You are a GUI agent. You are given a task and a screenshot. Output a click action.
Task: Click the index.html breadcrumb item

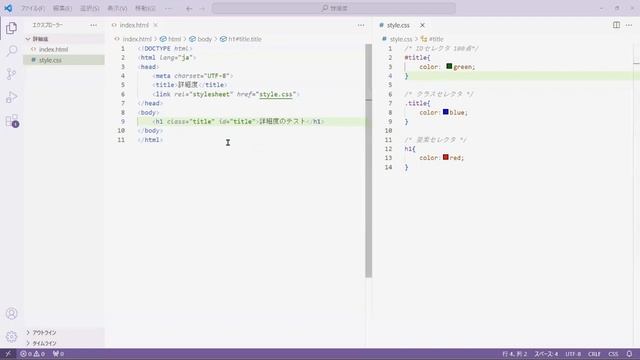(137, 39)
